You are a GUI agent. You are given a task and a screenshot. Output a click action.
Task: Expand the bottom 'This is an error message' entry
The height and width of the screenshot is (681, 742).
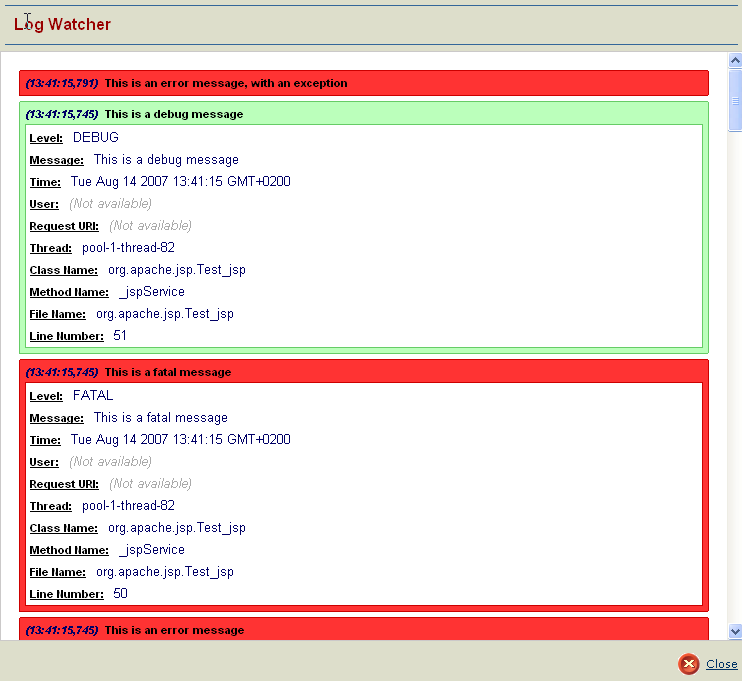pyautogui.click(x=174, y=630)
